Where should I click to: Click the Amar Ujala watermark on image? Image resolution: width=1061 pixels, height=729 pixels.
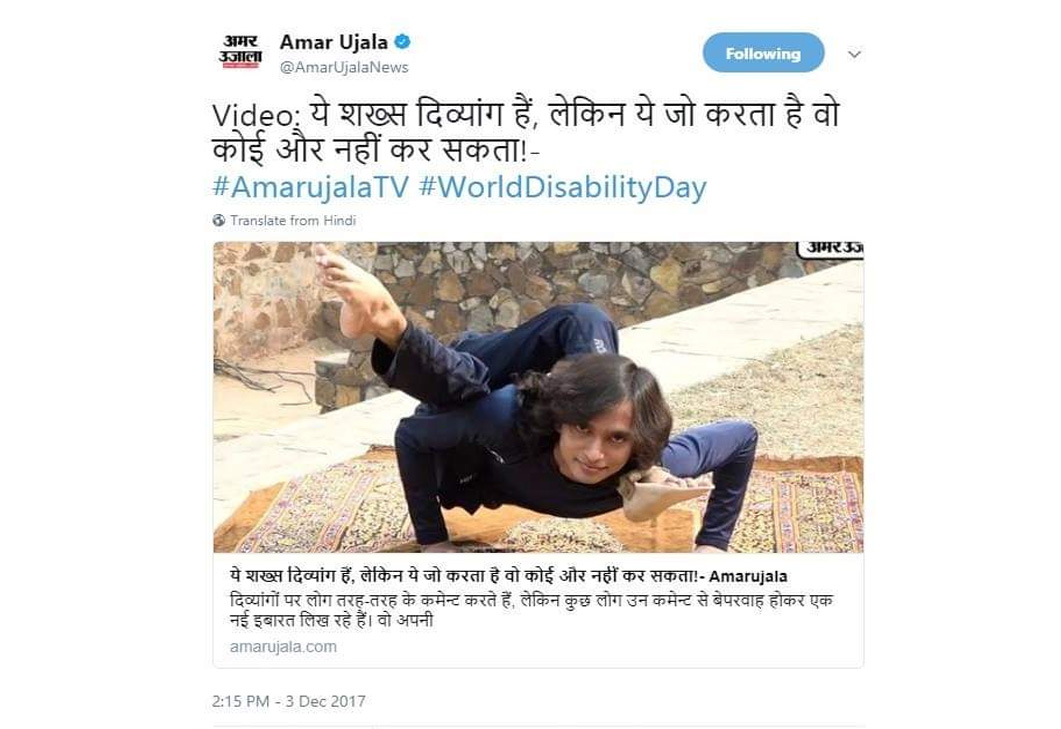click(832, 249)
